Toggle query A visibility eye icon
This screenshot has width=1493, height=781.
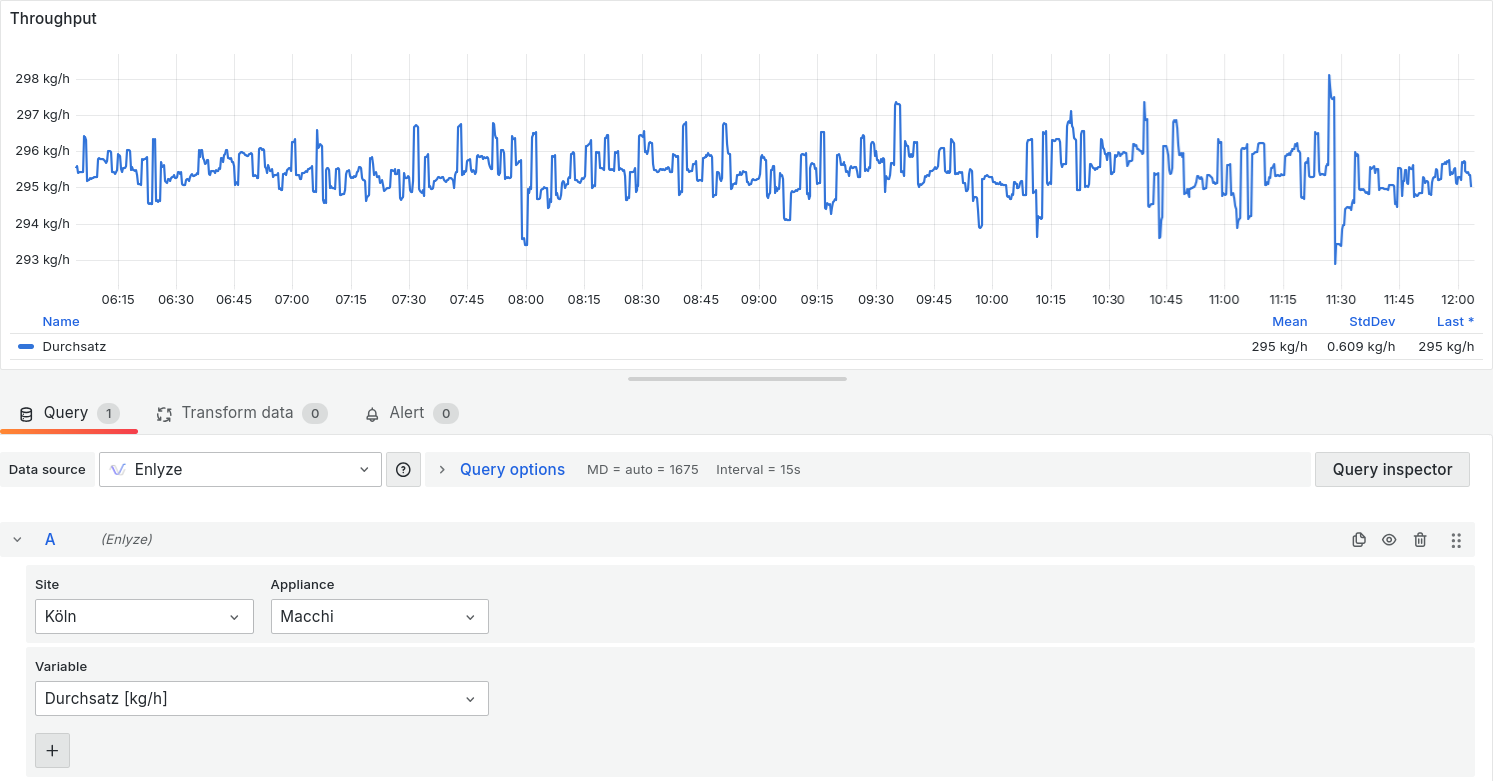[1389, 540]
